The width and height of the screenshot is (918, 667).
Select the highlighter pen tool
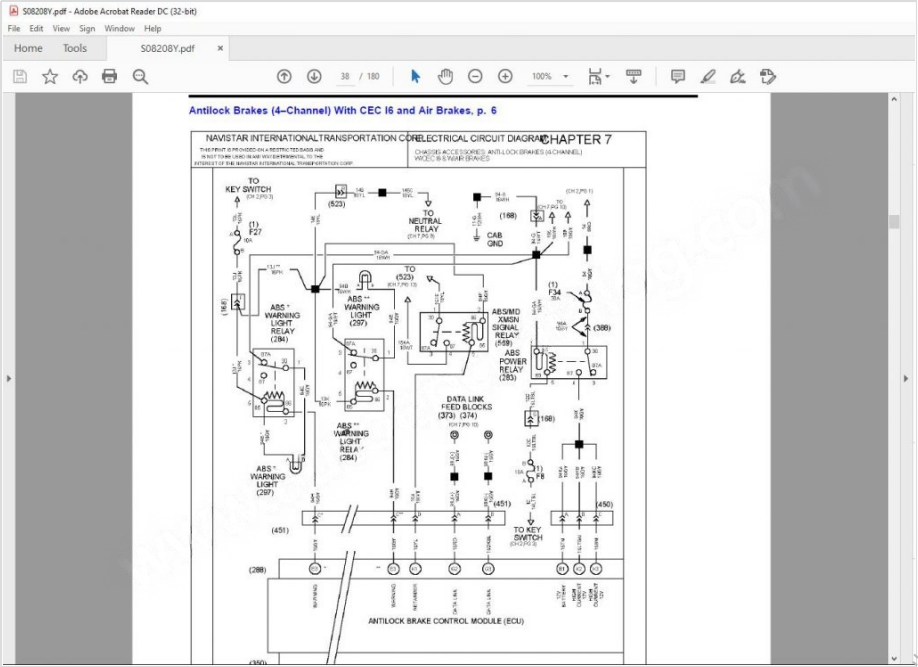point(708,76)
